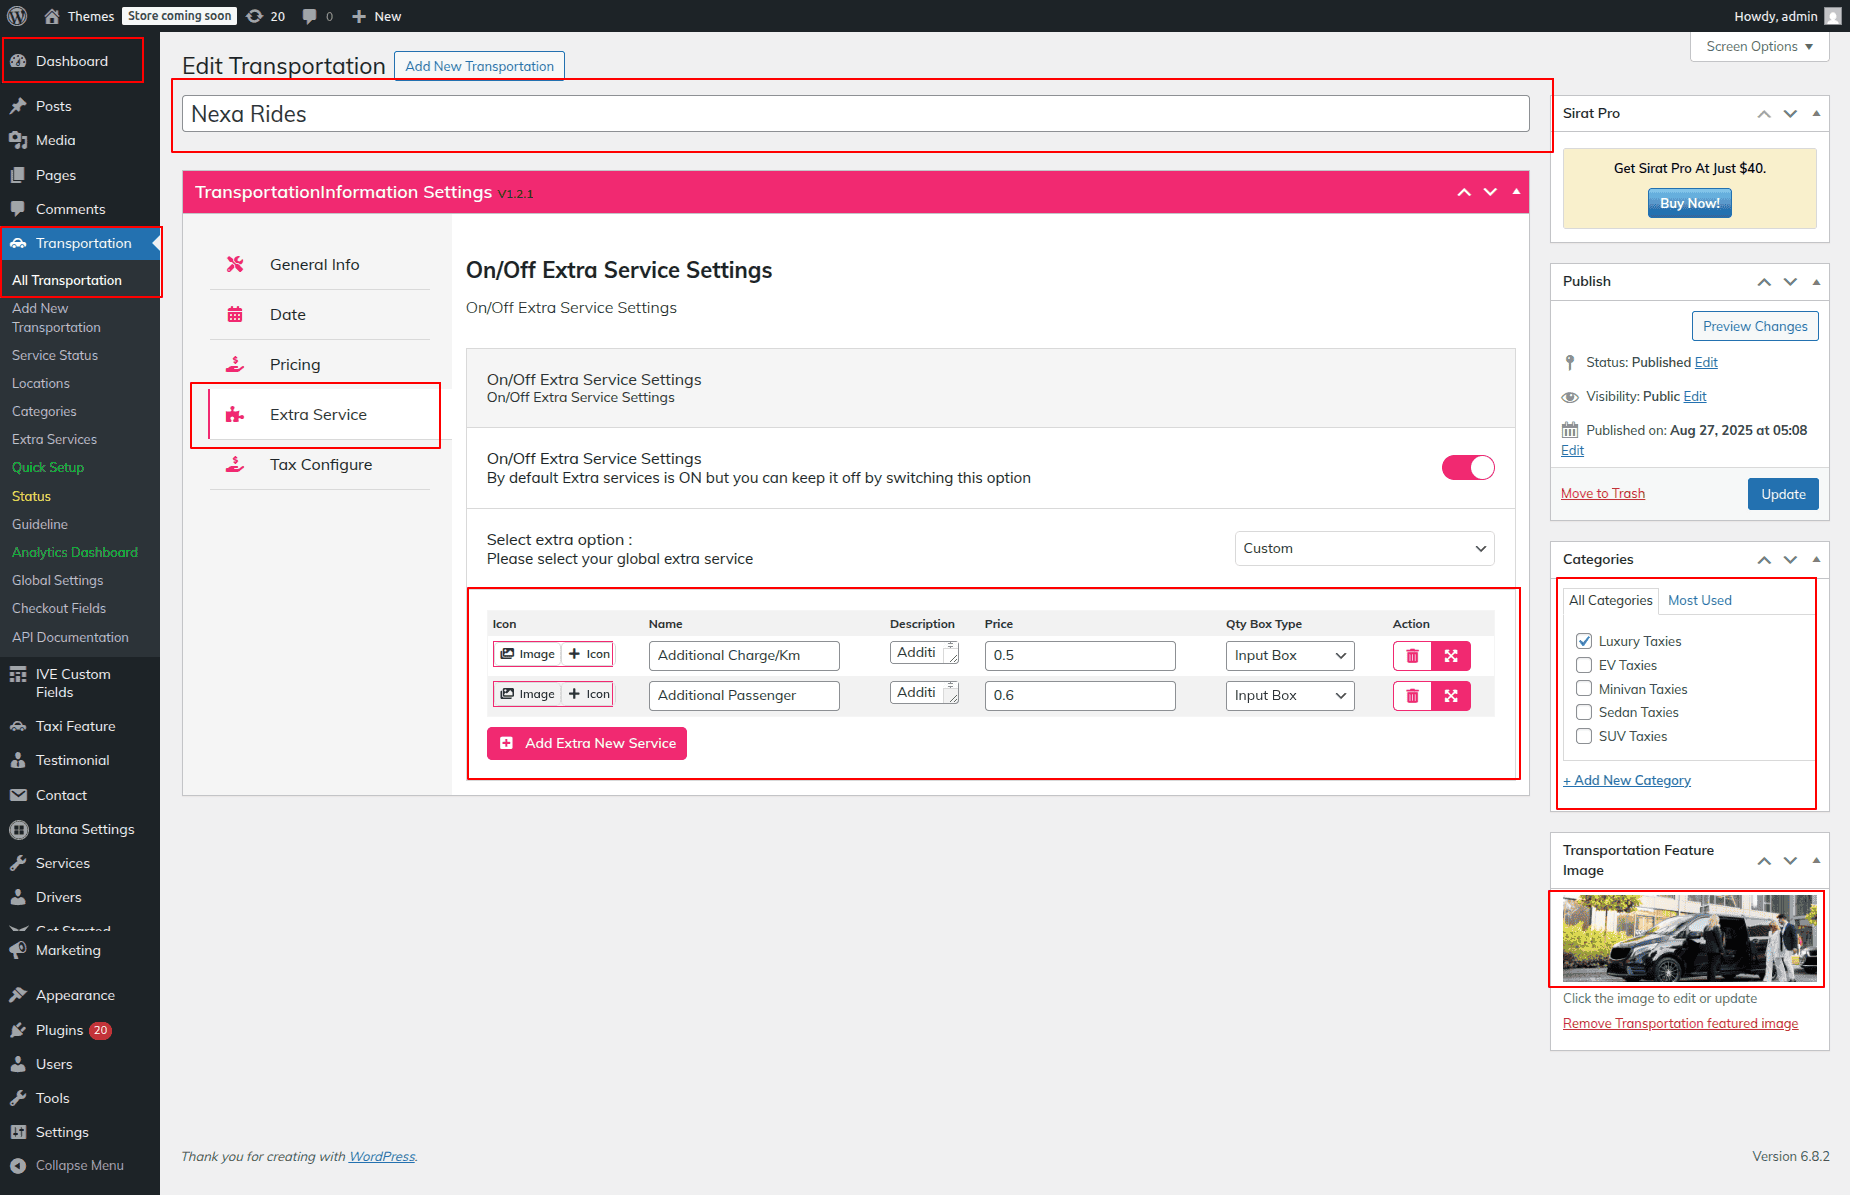1850x1196 pixels.
Task: Click Image button in Additional Charge/Km row
Action: click(528, 654)
